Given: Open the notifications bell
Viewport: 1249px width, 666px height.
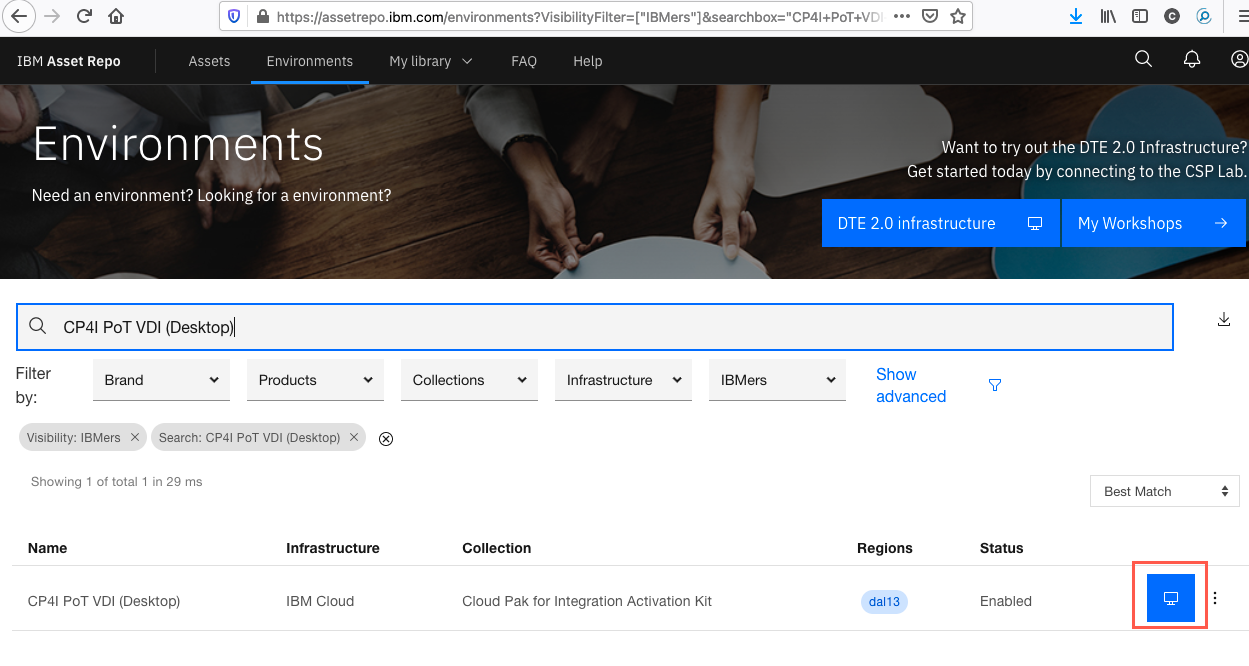Looking at the screenshot, I should (1192, 60).
